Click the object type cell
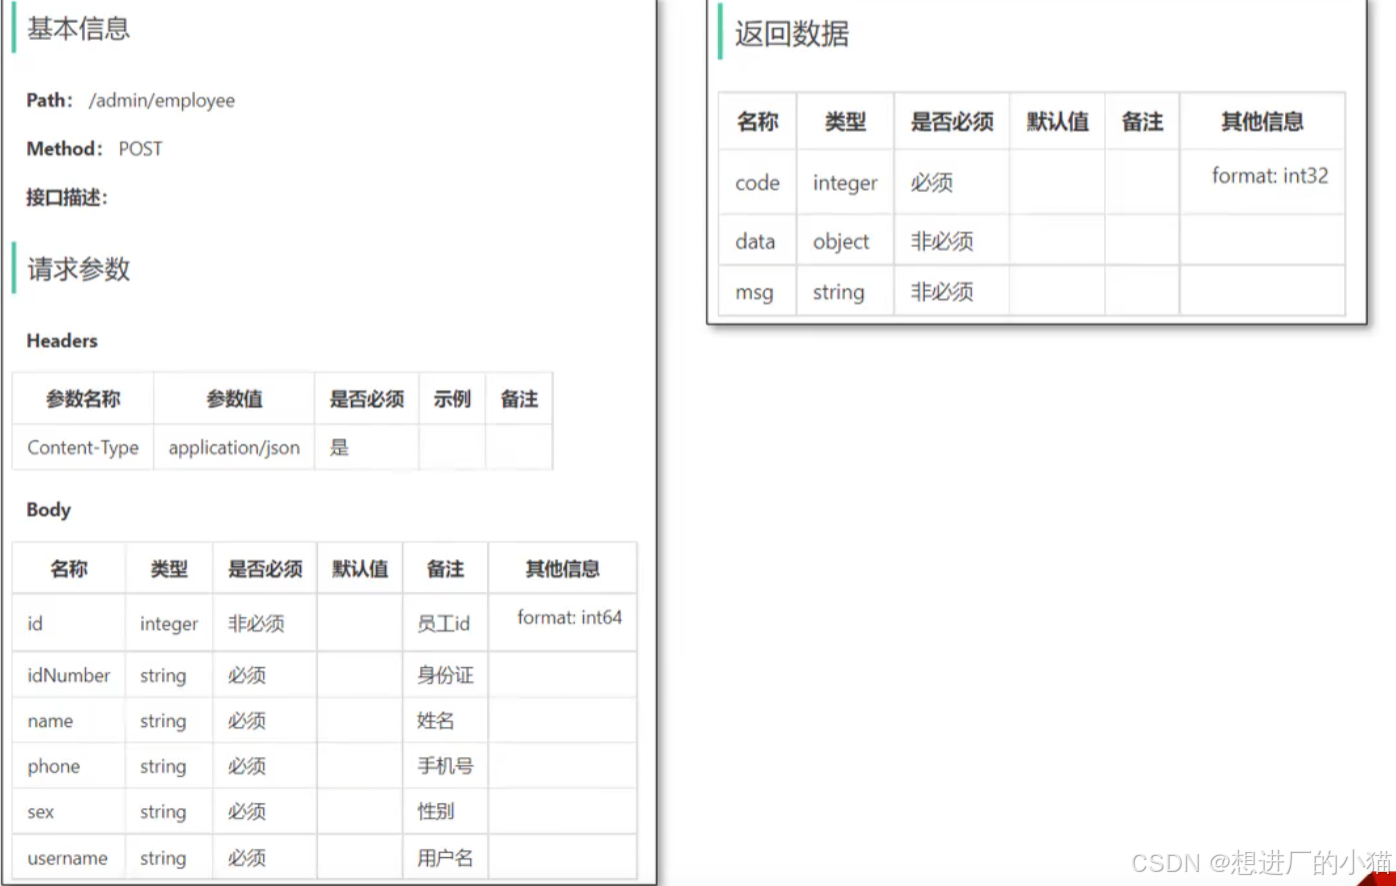 [x=845, y=241]
